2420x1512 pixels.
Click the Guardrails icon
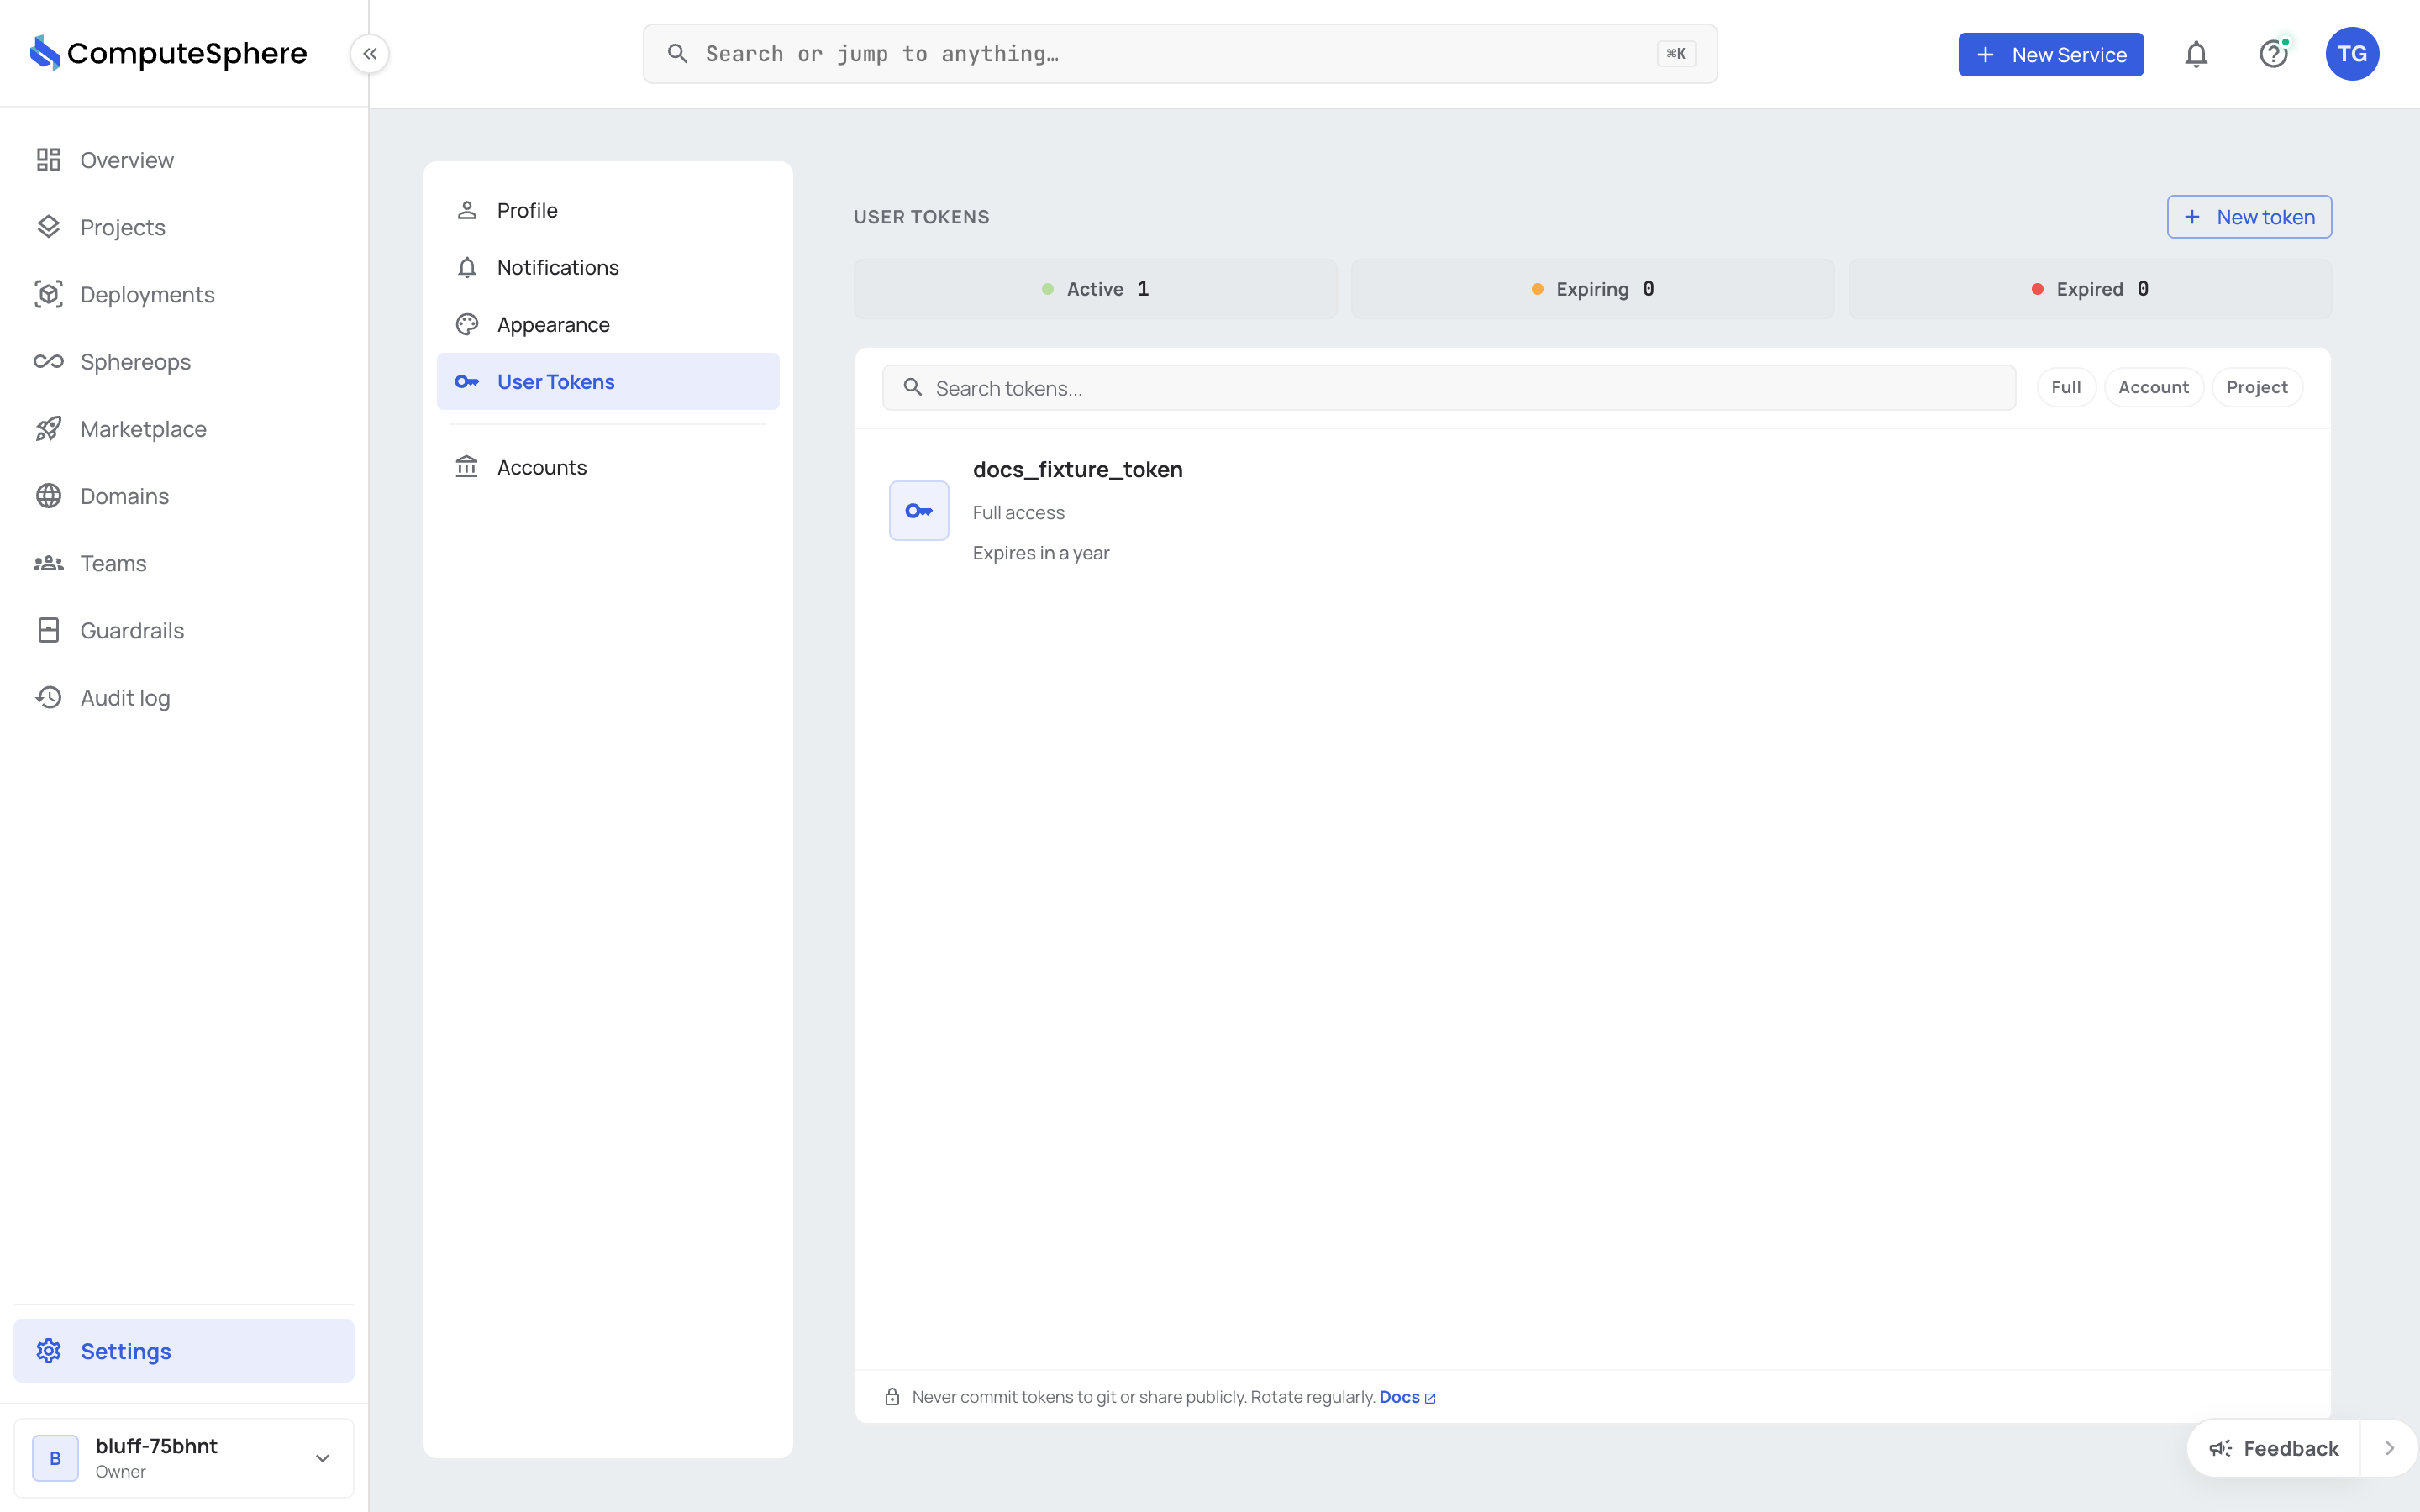click(x=48, y=630)
